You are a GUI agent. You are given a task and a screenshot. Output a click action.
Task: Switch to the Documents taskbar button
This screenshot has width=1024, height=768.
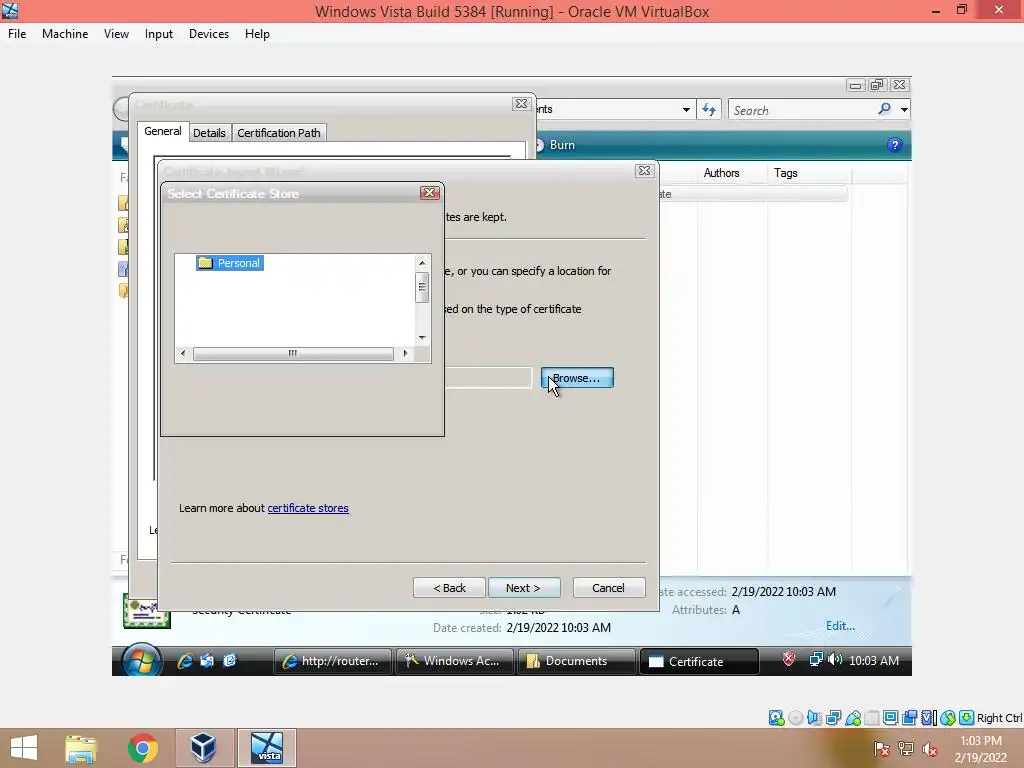coord(576,661)
